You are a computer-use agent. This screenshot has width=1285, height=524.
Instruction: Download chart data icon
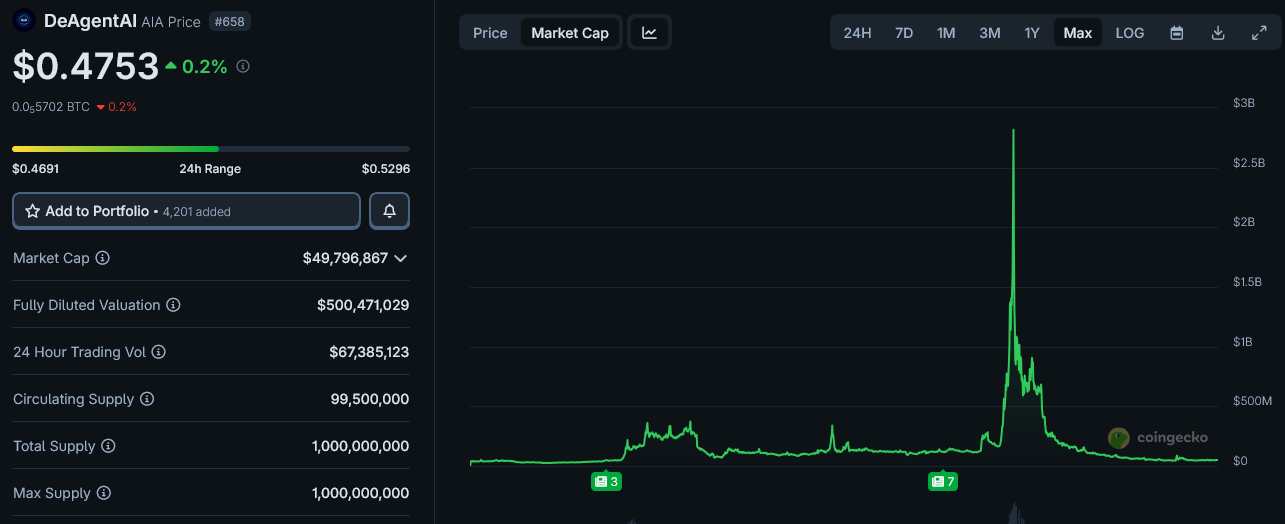1218,33
